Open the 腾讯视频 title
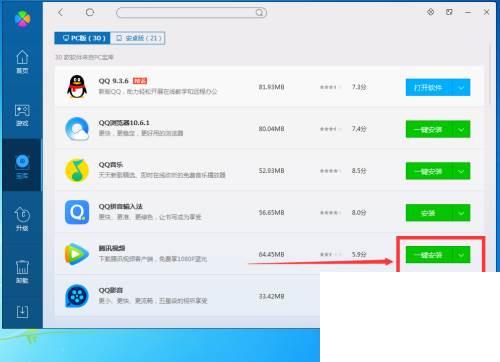Image resolution: width=500 pixels, height=362 pixels. pos(112,248)
